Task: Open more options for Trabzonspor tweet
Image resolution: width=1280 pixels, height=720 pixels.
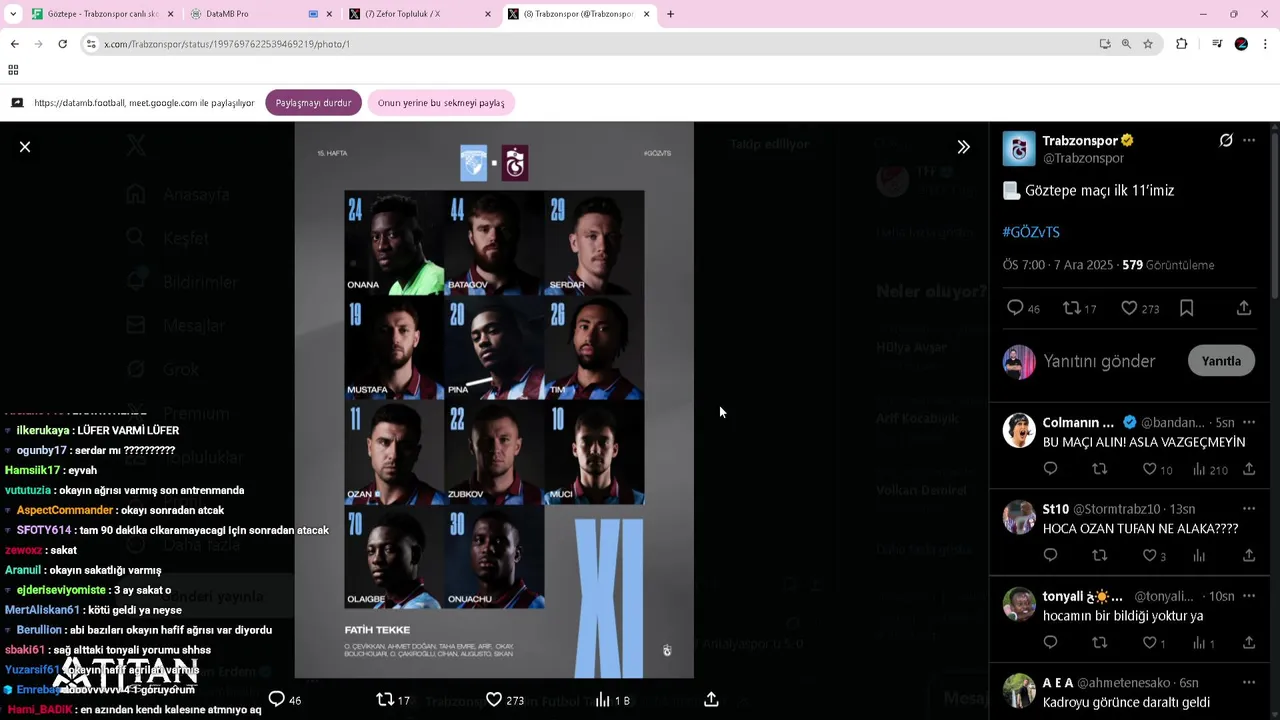Action: [x=1249, y=140]
